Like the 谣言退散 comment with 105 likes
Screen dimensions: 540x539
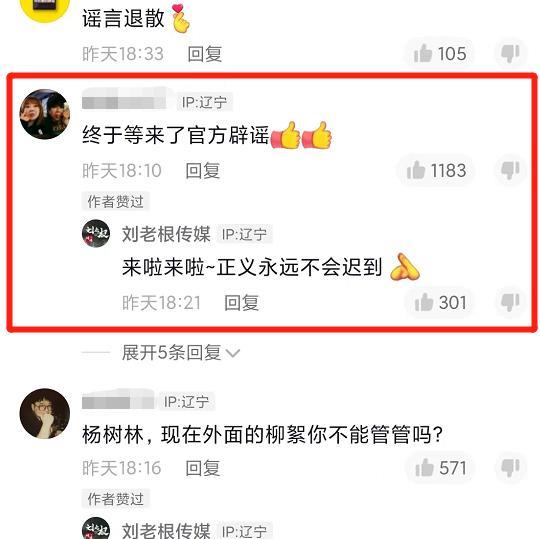click(x=439, y=53)
